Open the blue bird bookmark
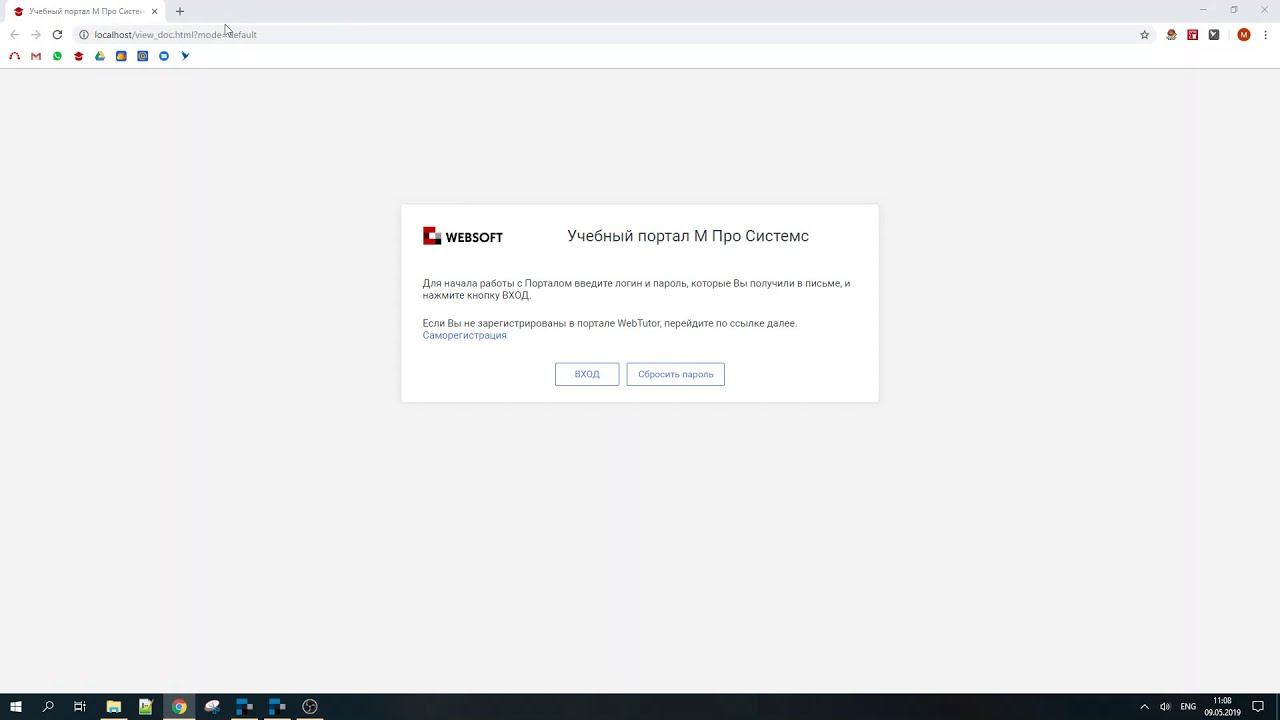1280x720 pixels. pyautogui.click(x=185, y=56)
